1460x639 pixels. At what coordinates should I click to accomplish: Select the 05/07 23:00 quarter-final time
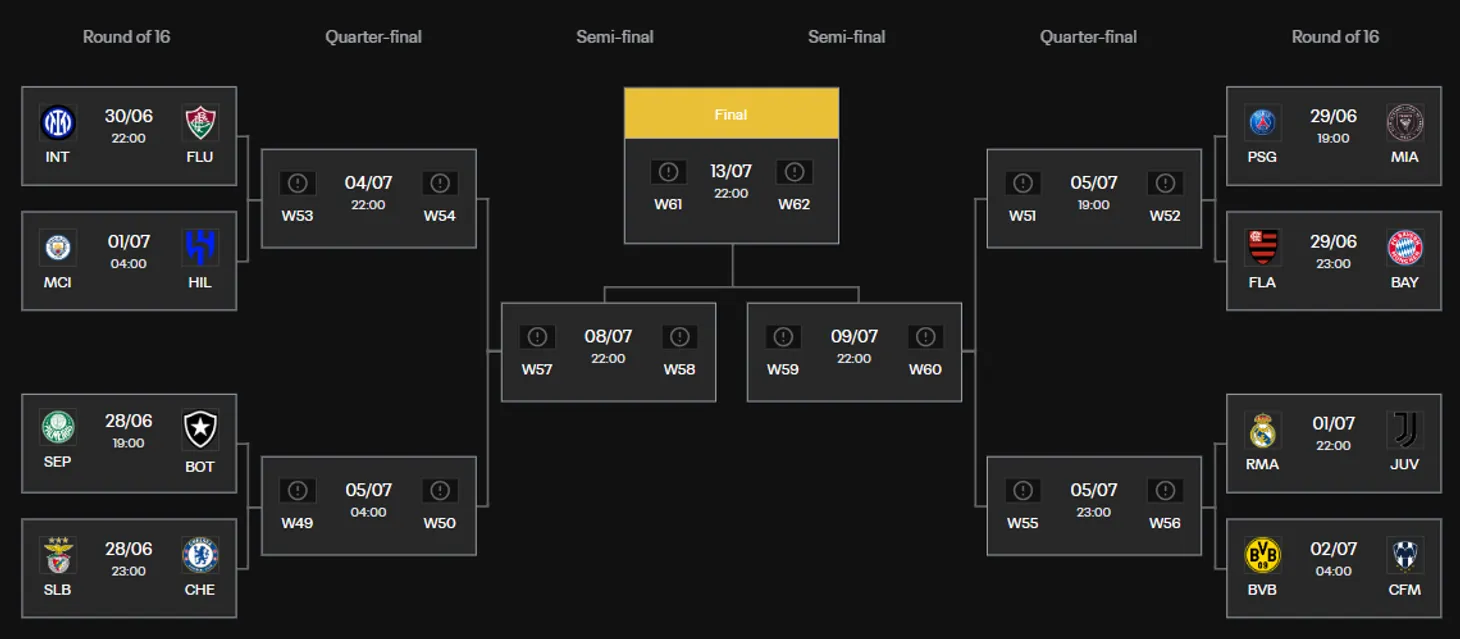pos(1093,512)
